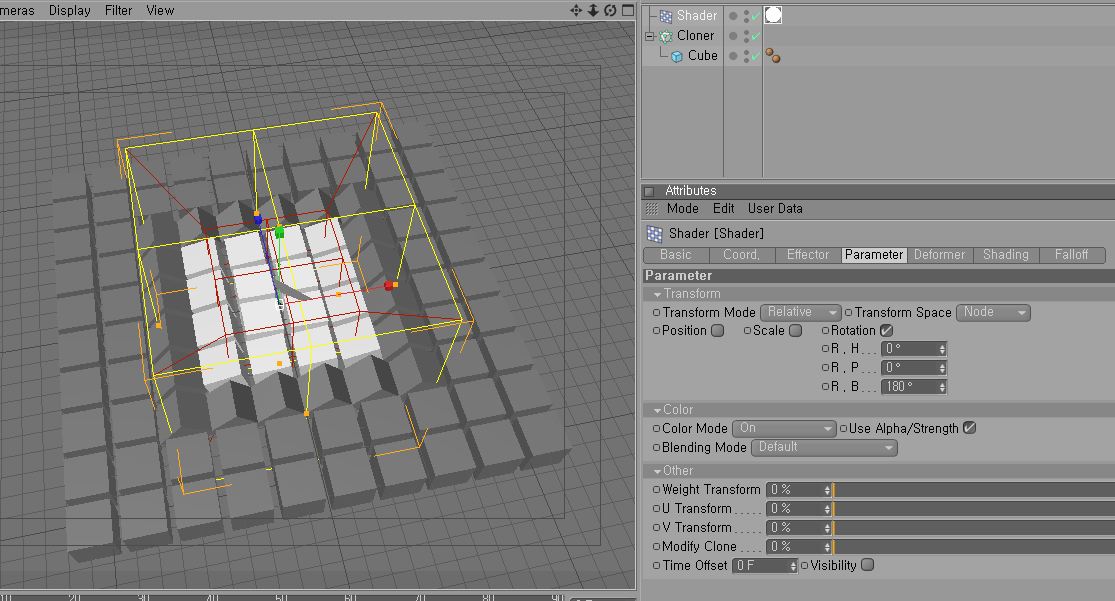Open the Mode menu in Attributes
The image size is (1115, 601).
coord(683,208)
